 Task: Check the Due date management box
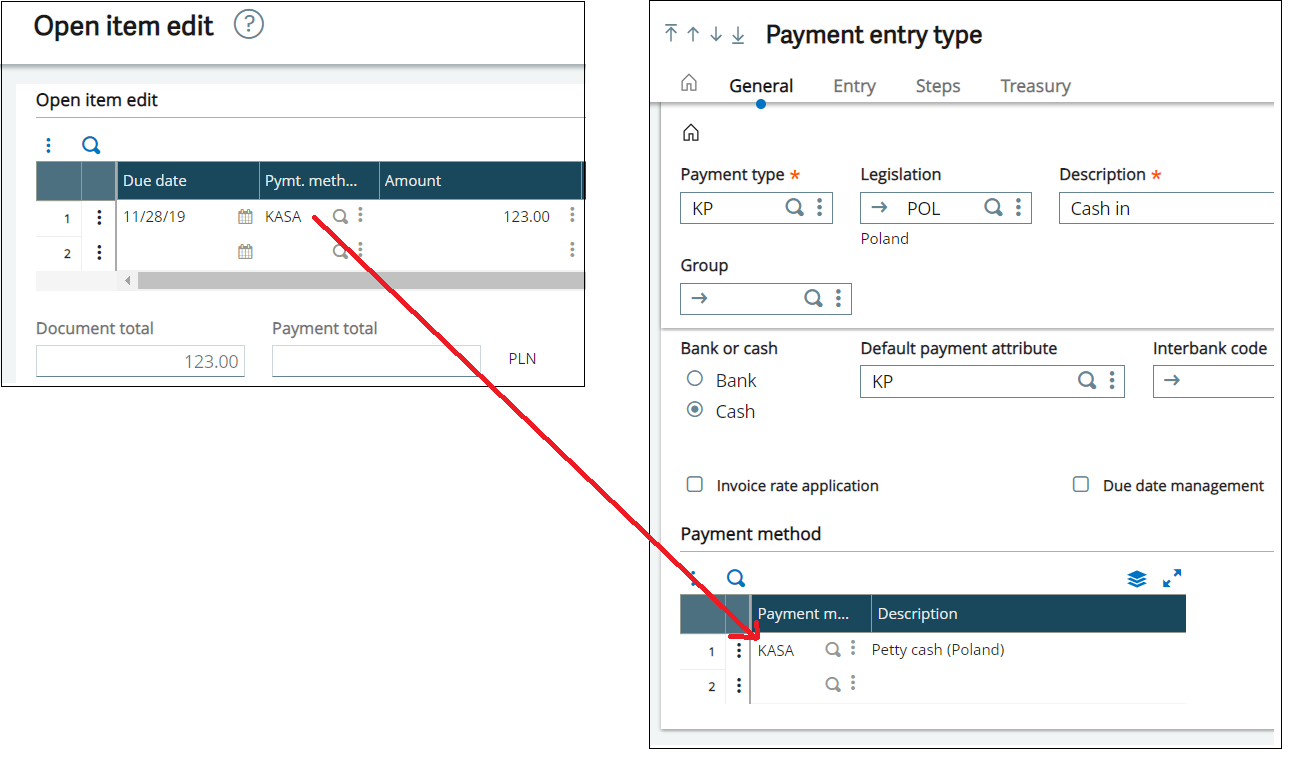click(1080, 485)
